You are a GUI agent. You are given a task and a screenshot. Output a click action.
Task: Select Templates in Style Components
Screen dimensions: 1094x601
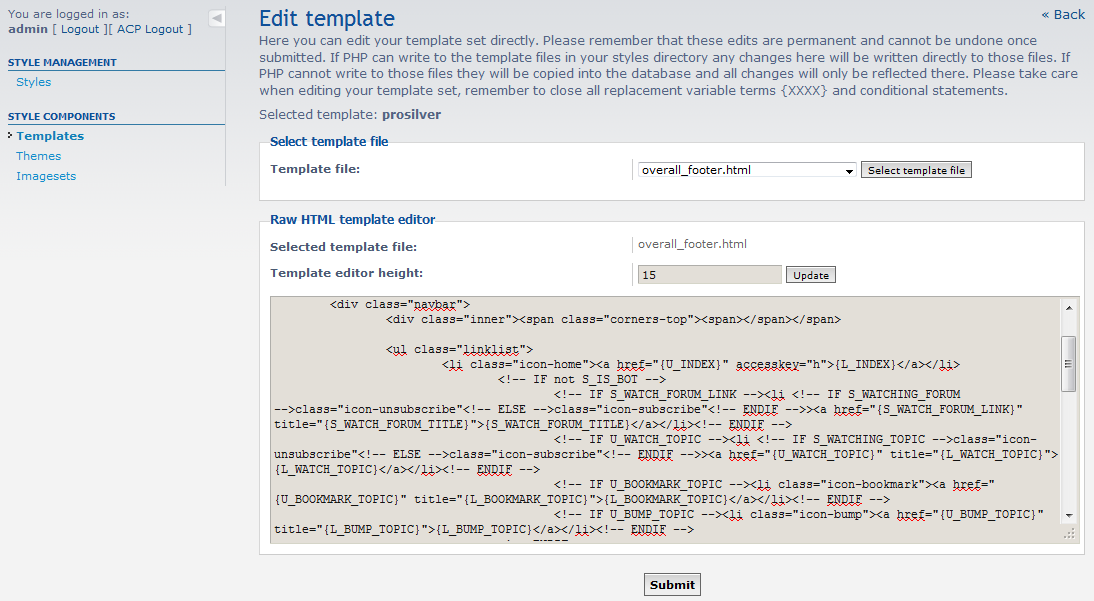tap(50, 136)
